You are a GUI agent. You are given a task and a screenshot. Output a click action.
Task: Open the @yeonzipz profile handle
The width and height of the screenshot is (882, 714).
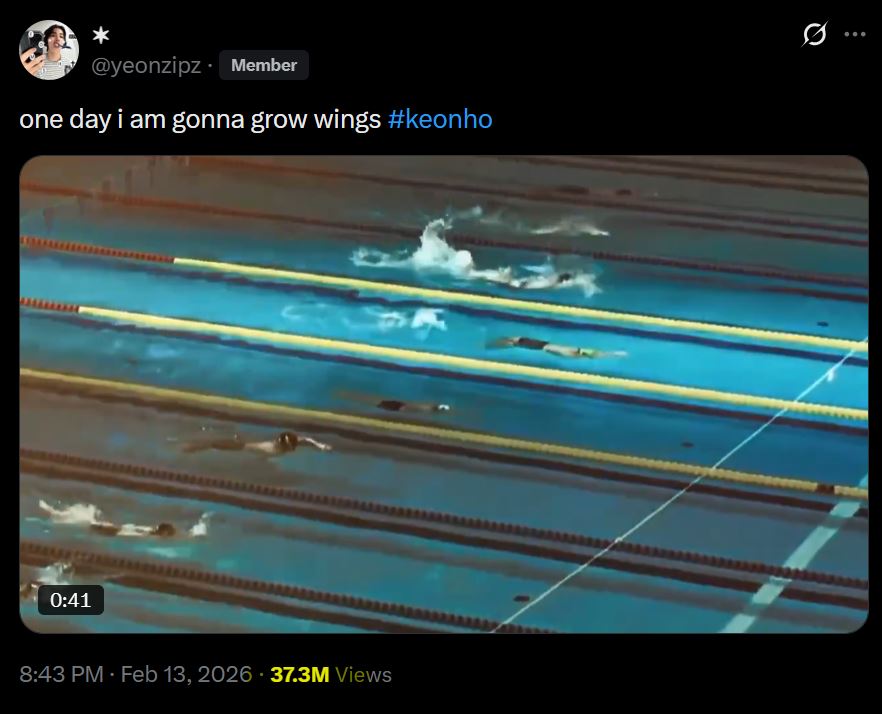146,65
